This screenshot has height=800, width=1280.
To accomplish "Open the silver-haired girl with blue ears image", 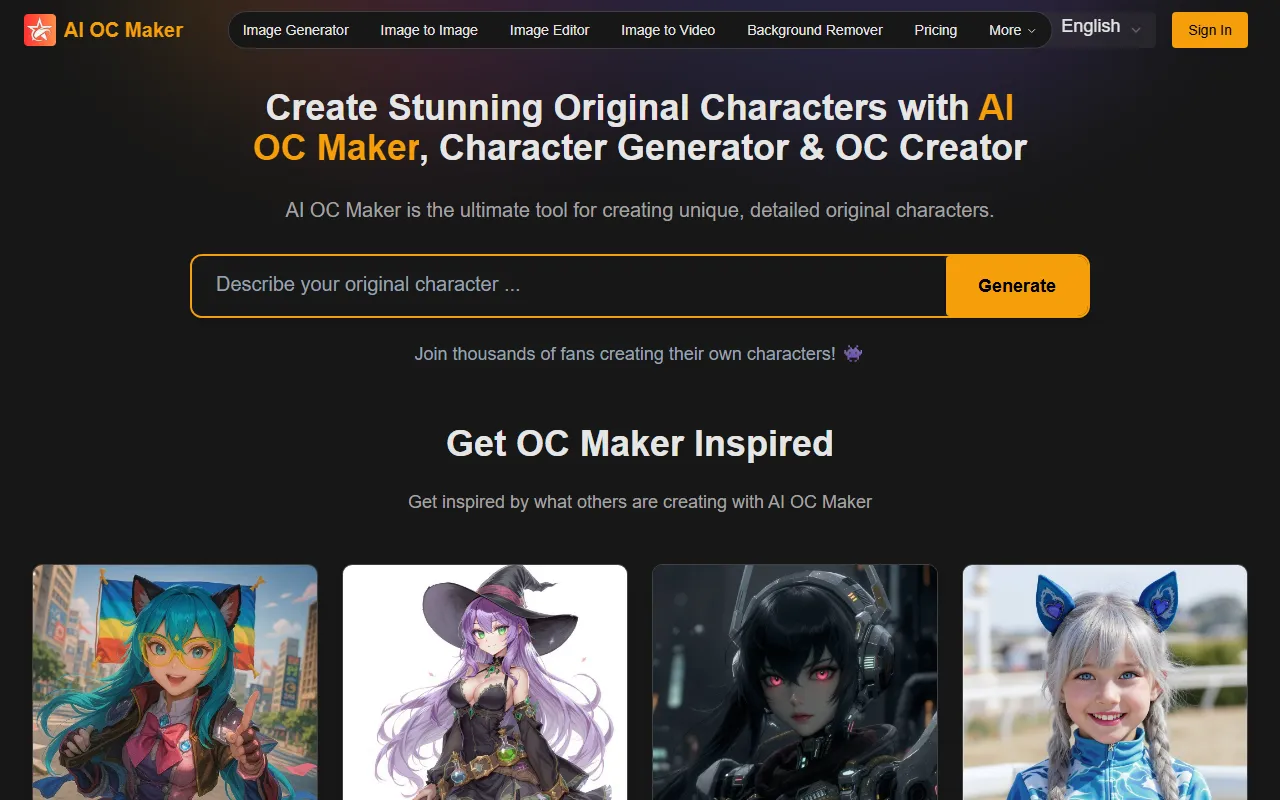I will (1105, 682).
